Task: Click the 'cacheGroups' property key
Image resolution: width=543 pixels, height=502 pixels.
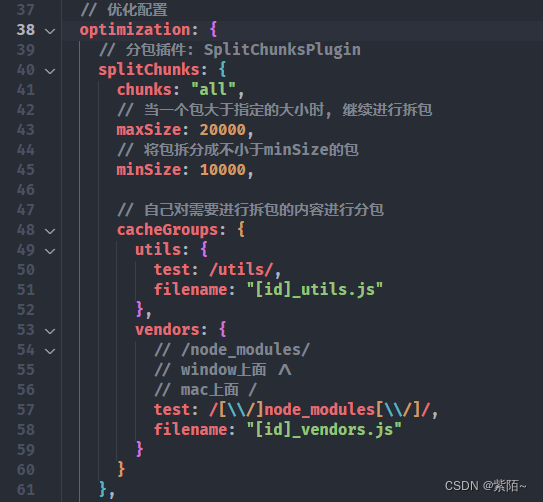Action: pyautogui.click(x=168, y=230)
